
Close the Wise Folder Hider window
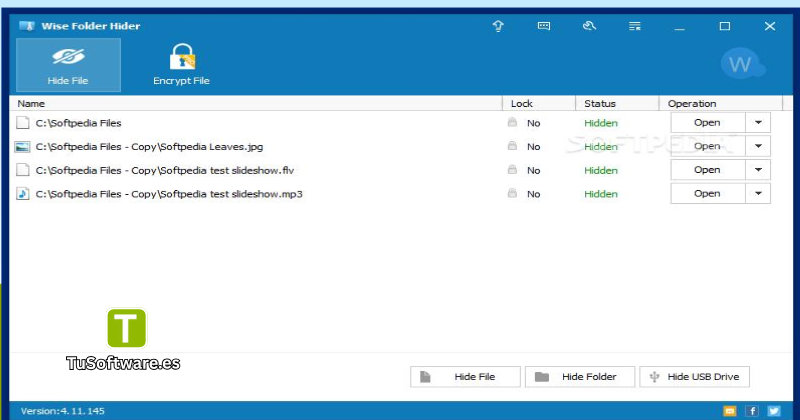770,26
